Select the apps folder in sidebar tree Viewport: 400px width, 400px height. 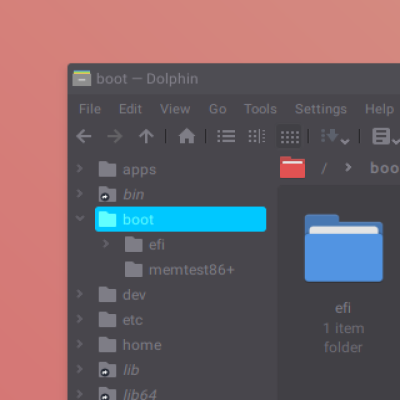point(127,169)
